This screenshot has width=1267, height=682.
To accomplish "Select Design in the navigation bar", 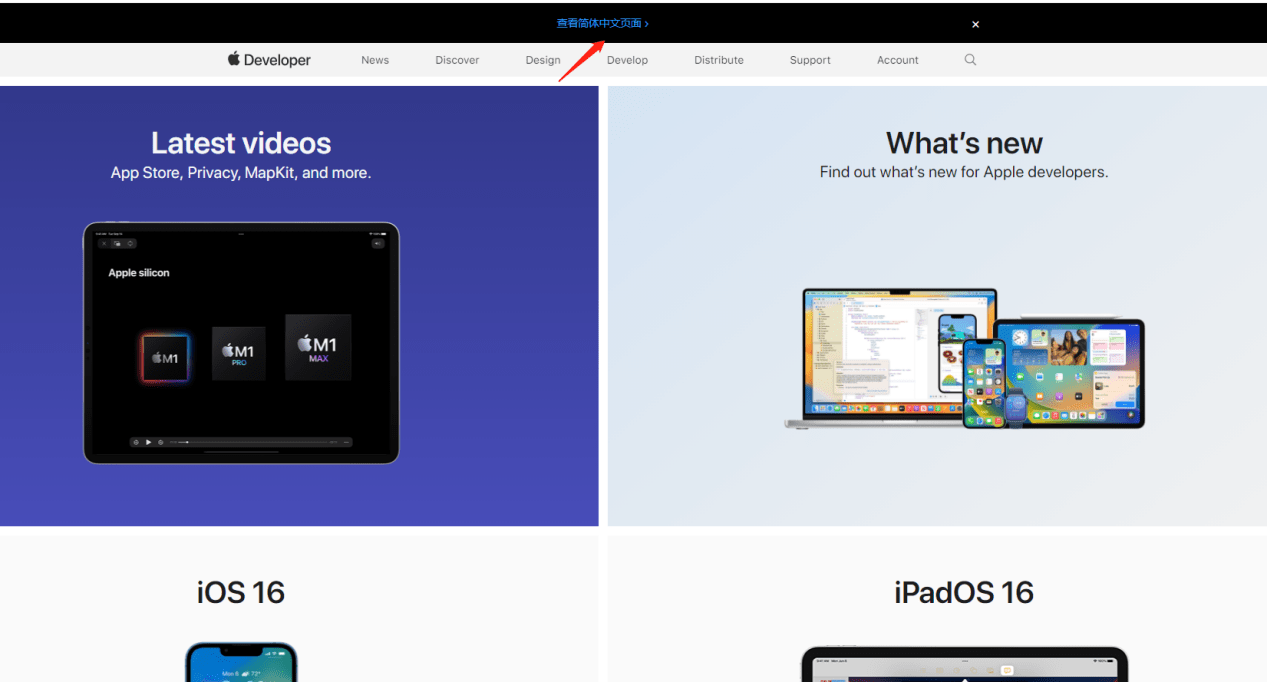I will [x=543, y=60].
